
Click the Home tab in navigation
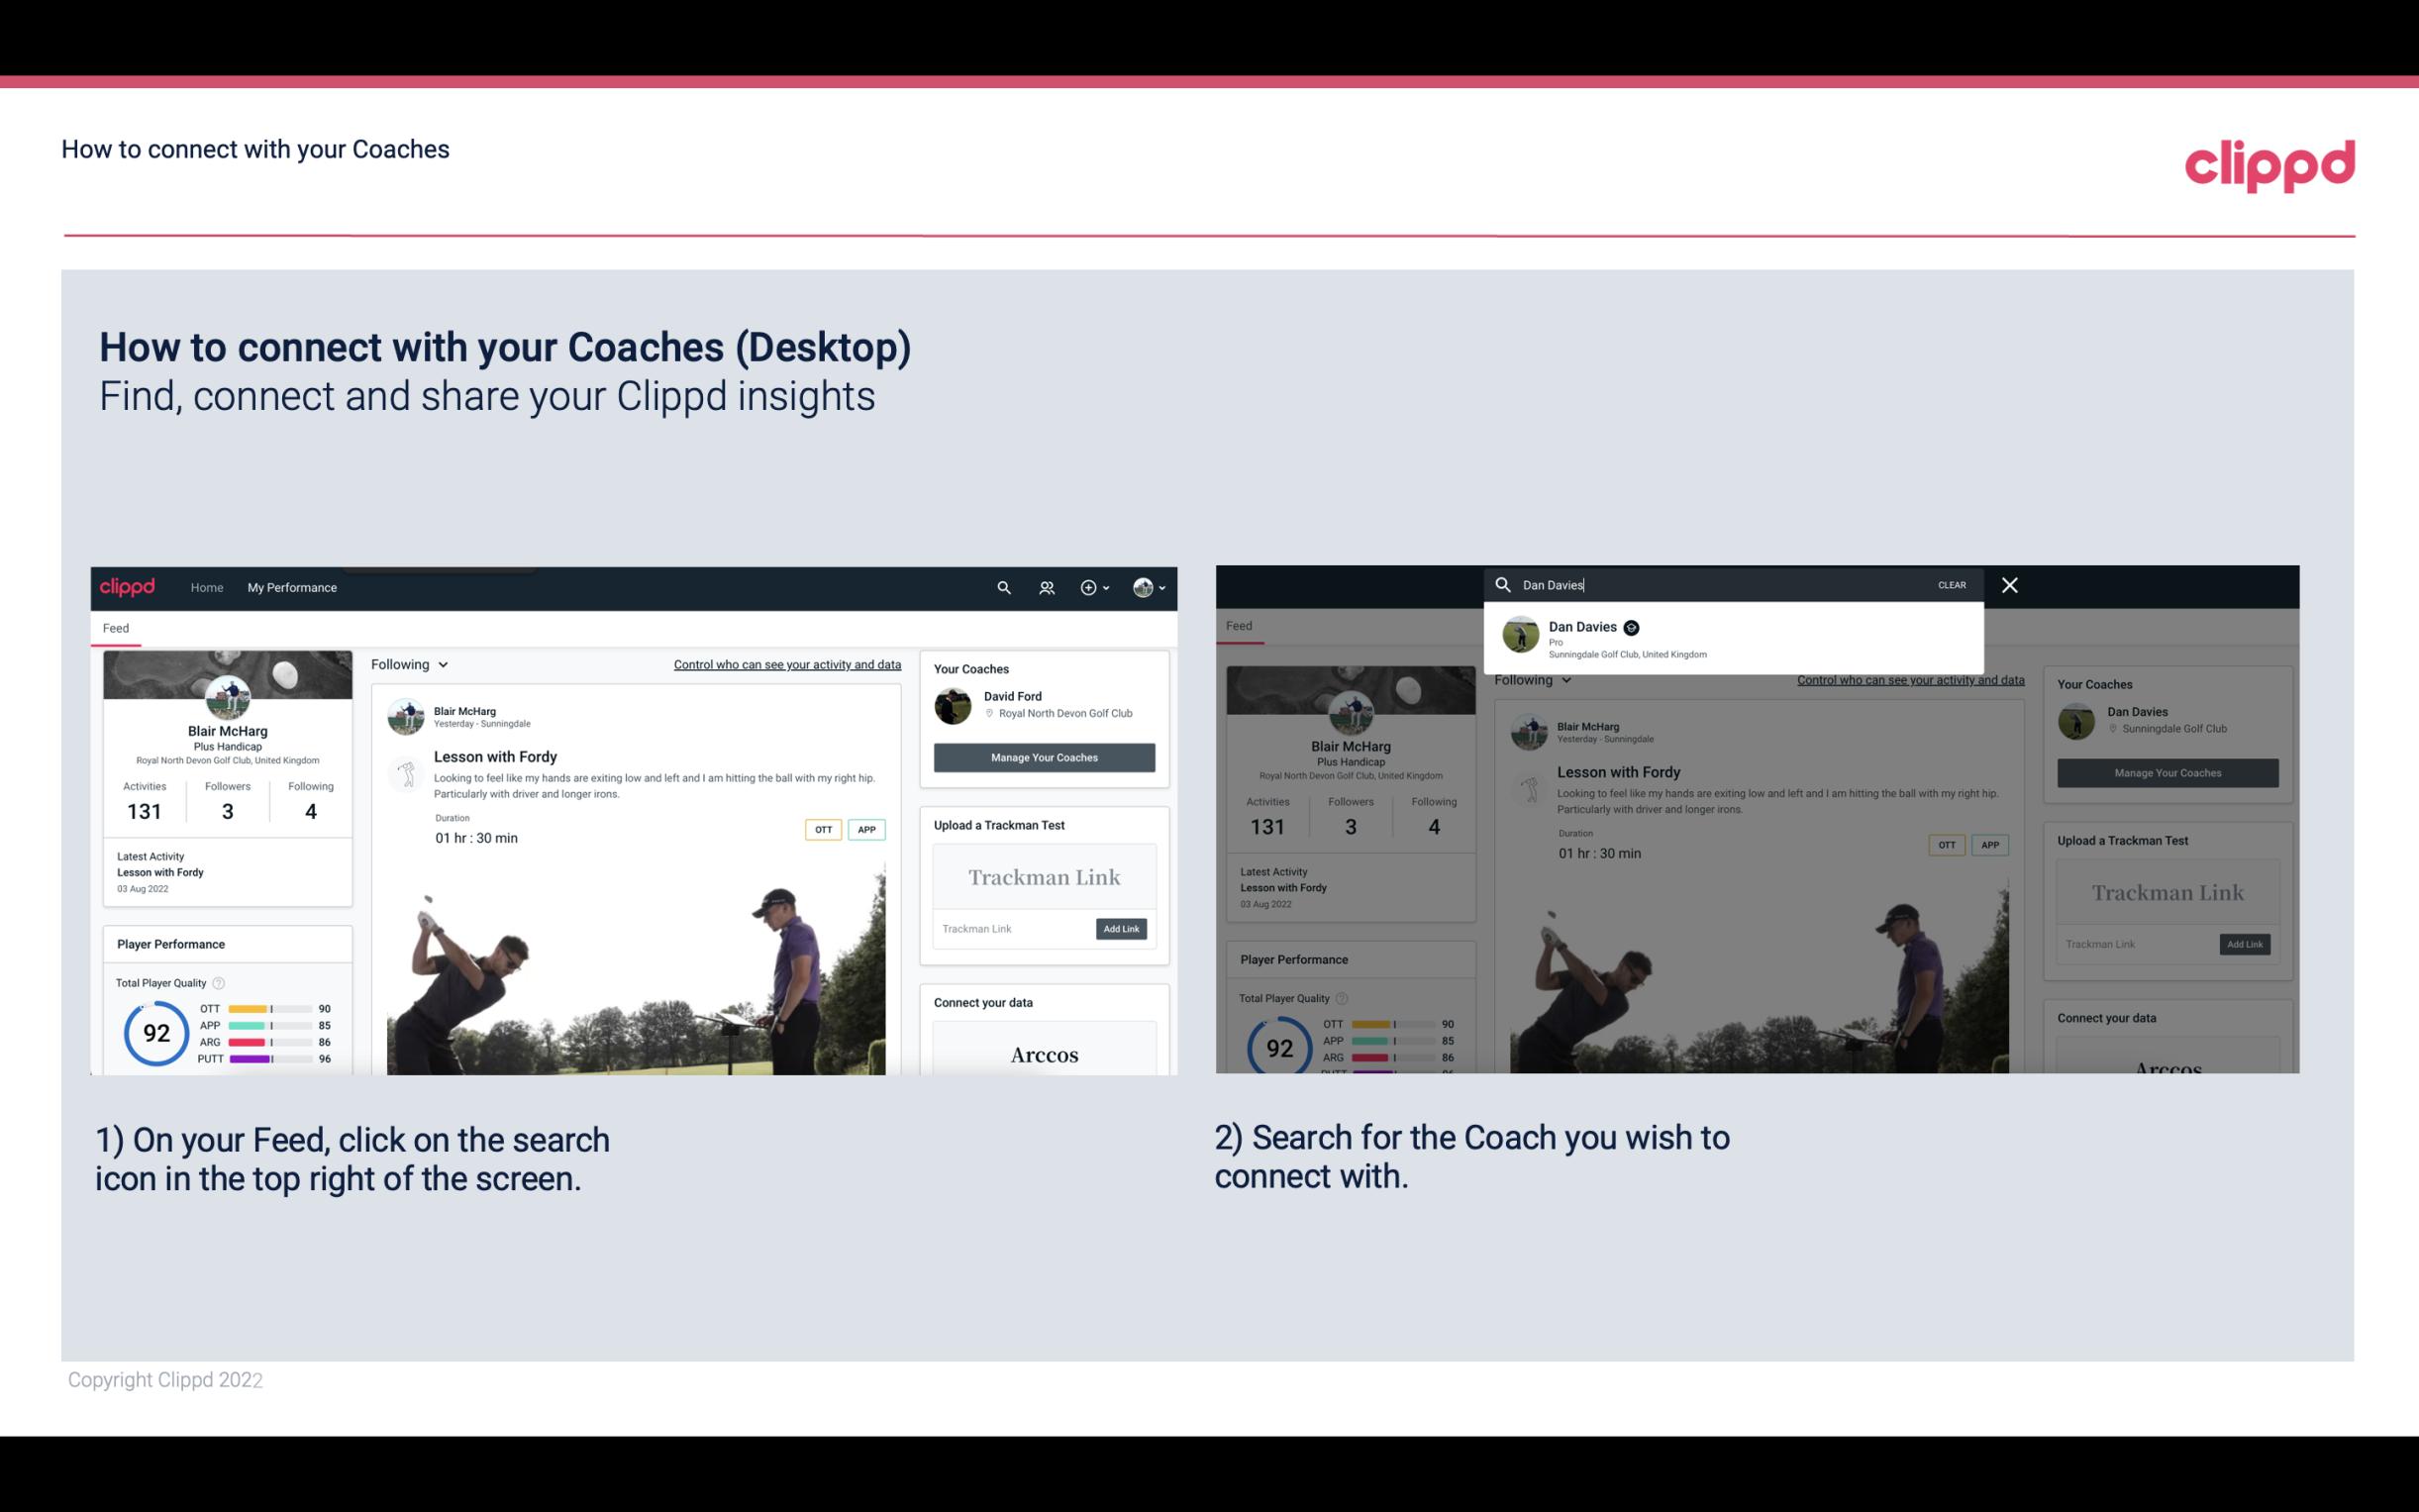point(207,587)
